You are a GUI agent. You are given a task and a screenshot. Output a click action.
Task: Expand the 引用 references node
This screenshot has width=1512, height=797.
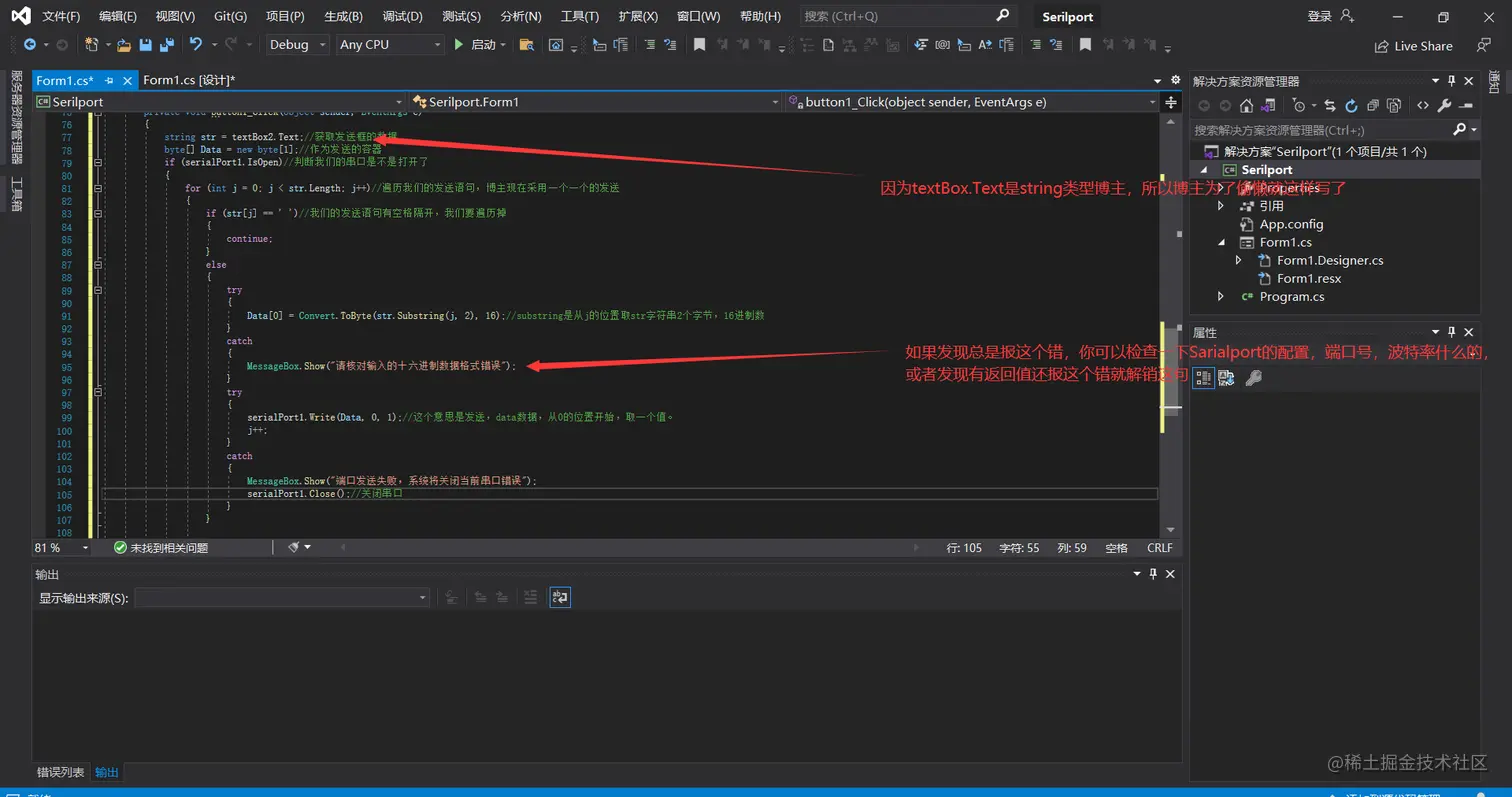(x=1220, y=206)
